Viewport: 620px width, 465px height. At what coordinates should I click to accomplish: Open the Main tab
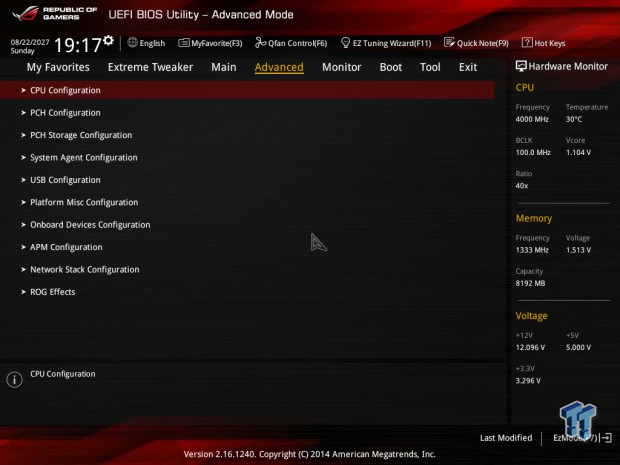coord(224,67)
